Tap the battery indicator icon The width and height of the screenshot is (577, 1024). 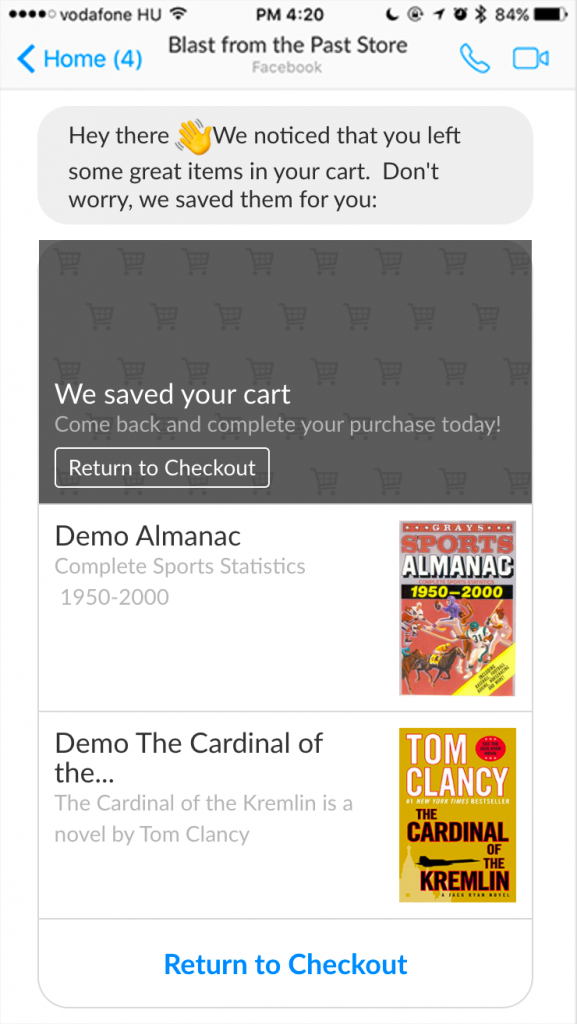[551, 14]
